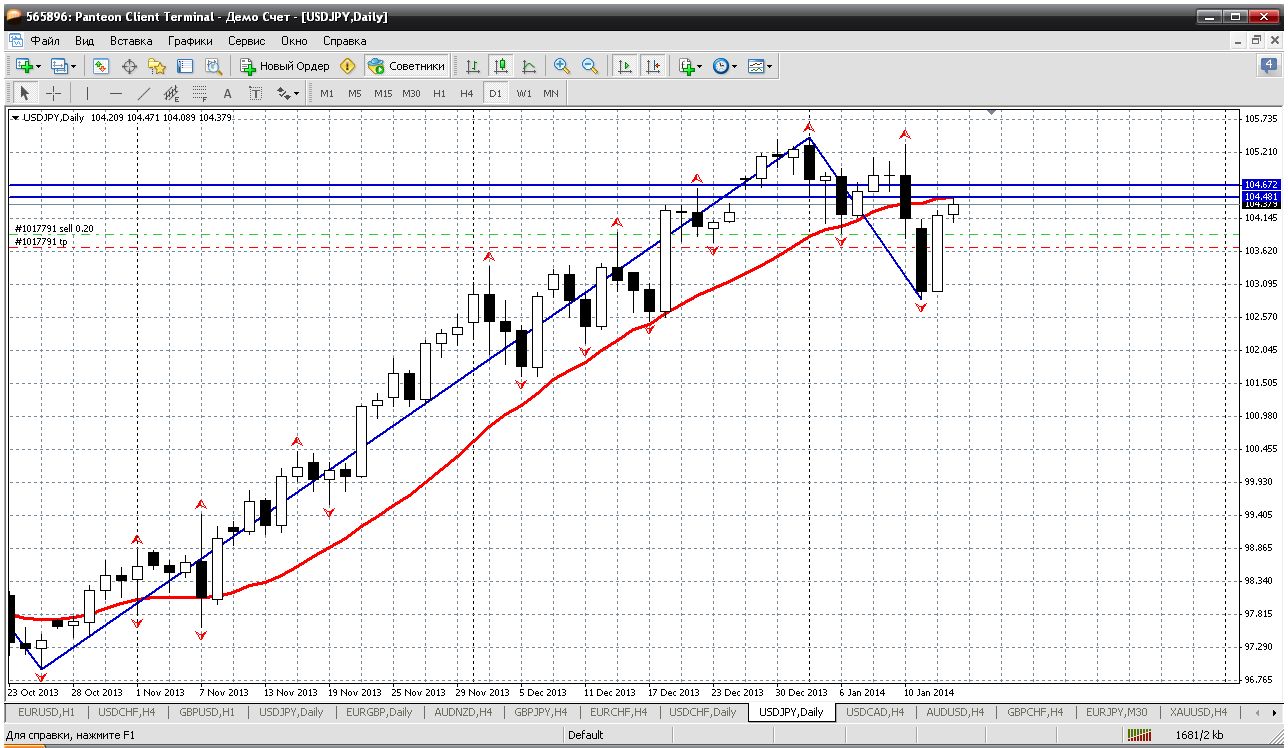Switch to the GBPUSD,H1 chart tab
Viewport: 1288px width, 748px height.
click(x=208, y=712)
